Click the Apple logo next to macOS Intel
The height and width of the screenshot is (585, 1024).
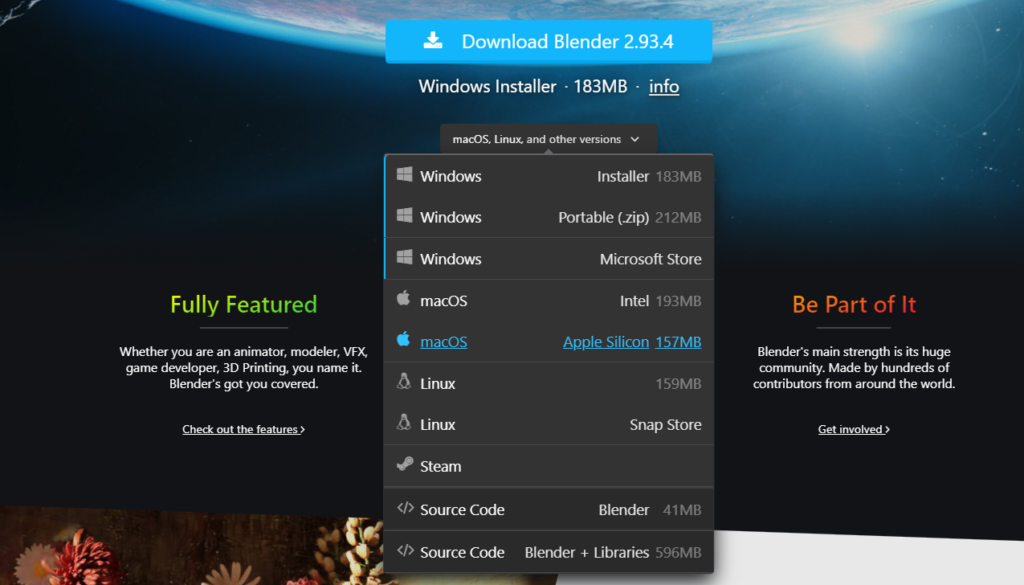point(404,299)
